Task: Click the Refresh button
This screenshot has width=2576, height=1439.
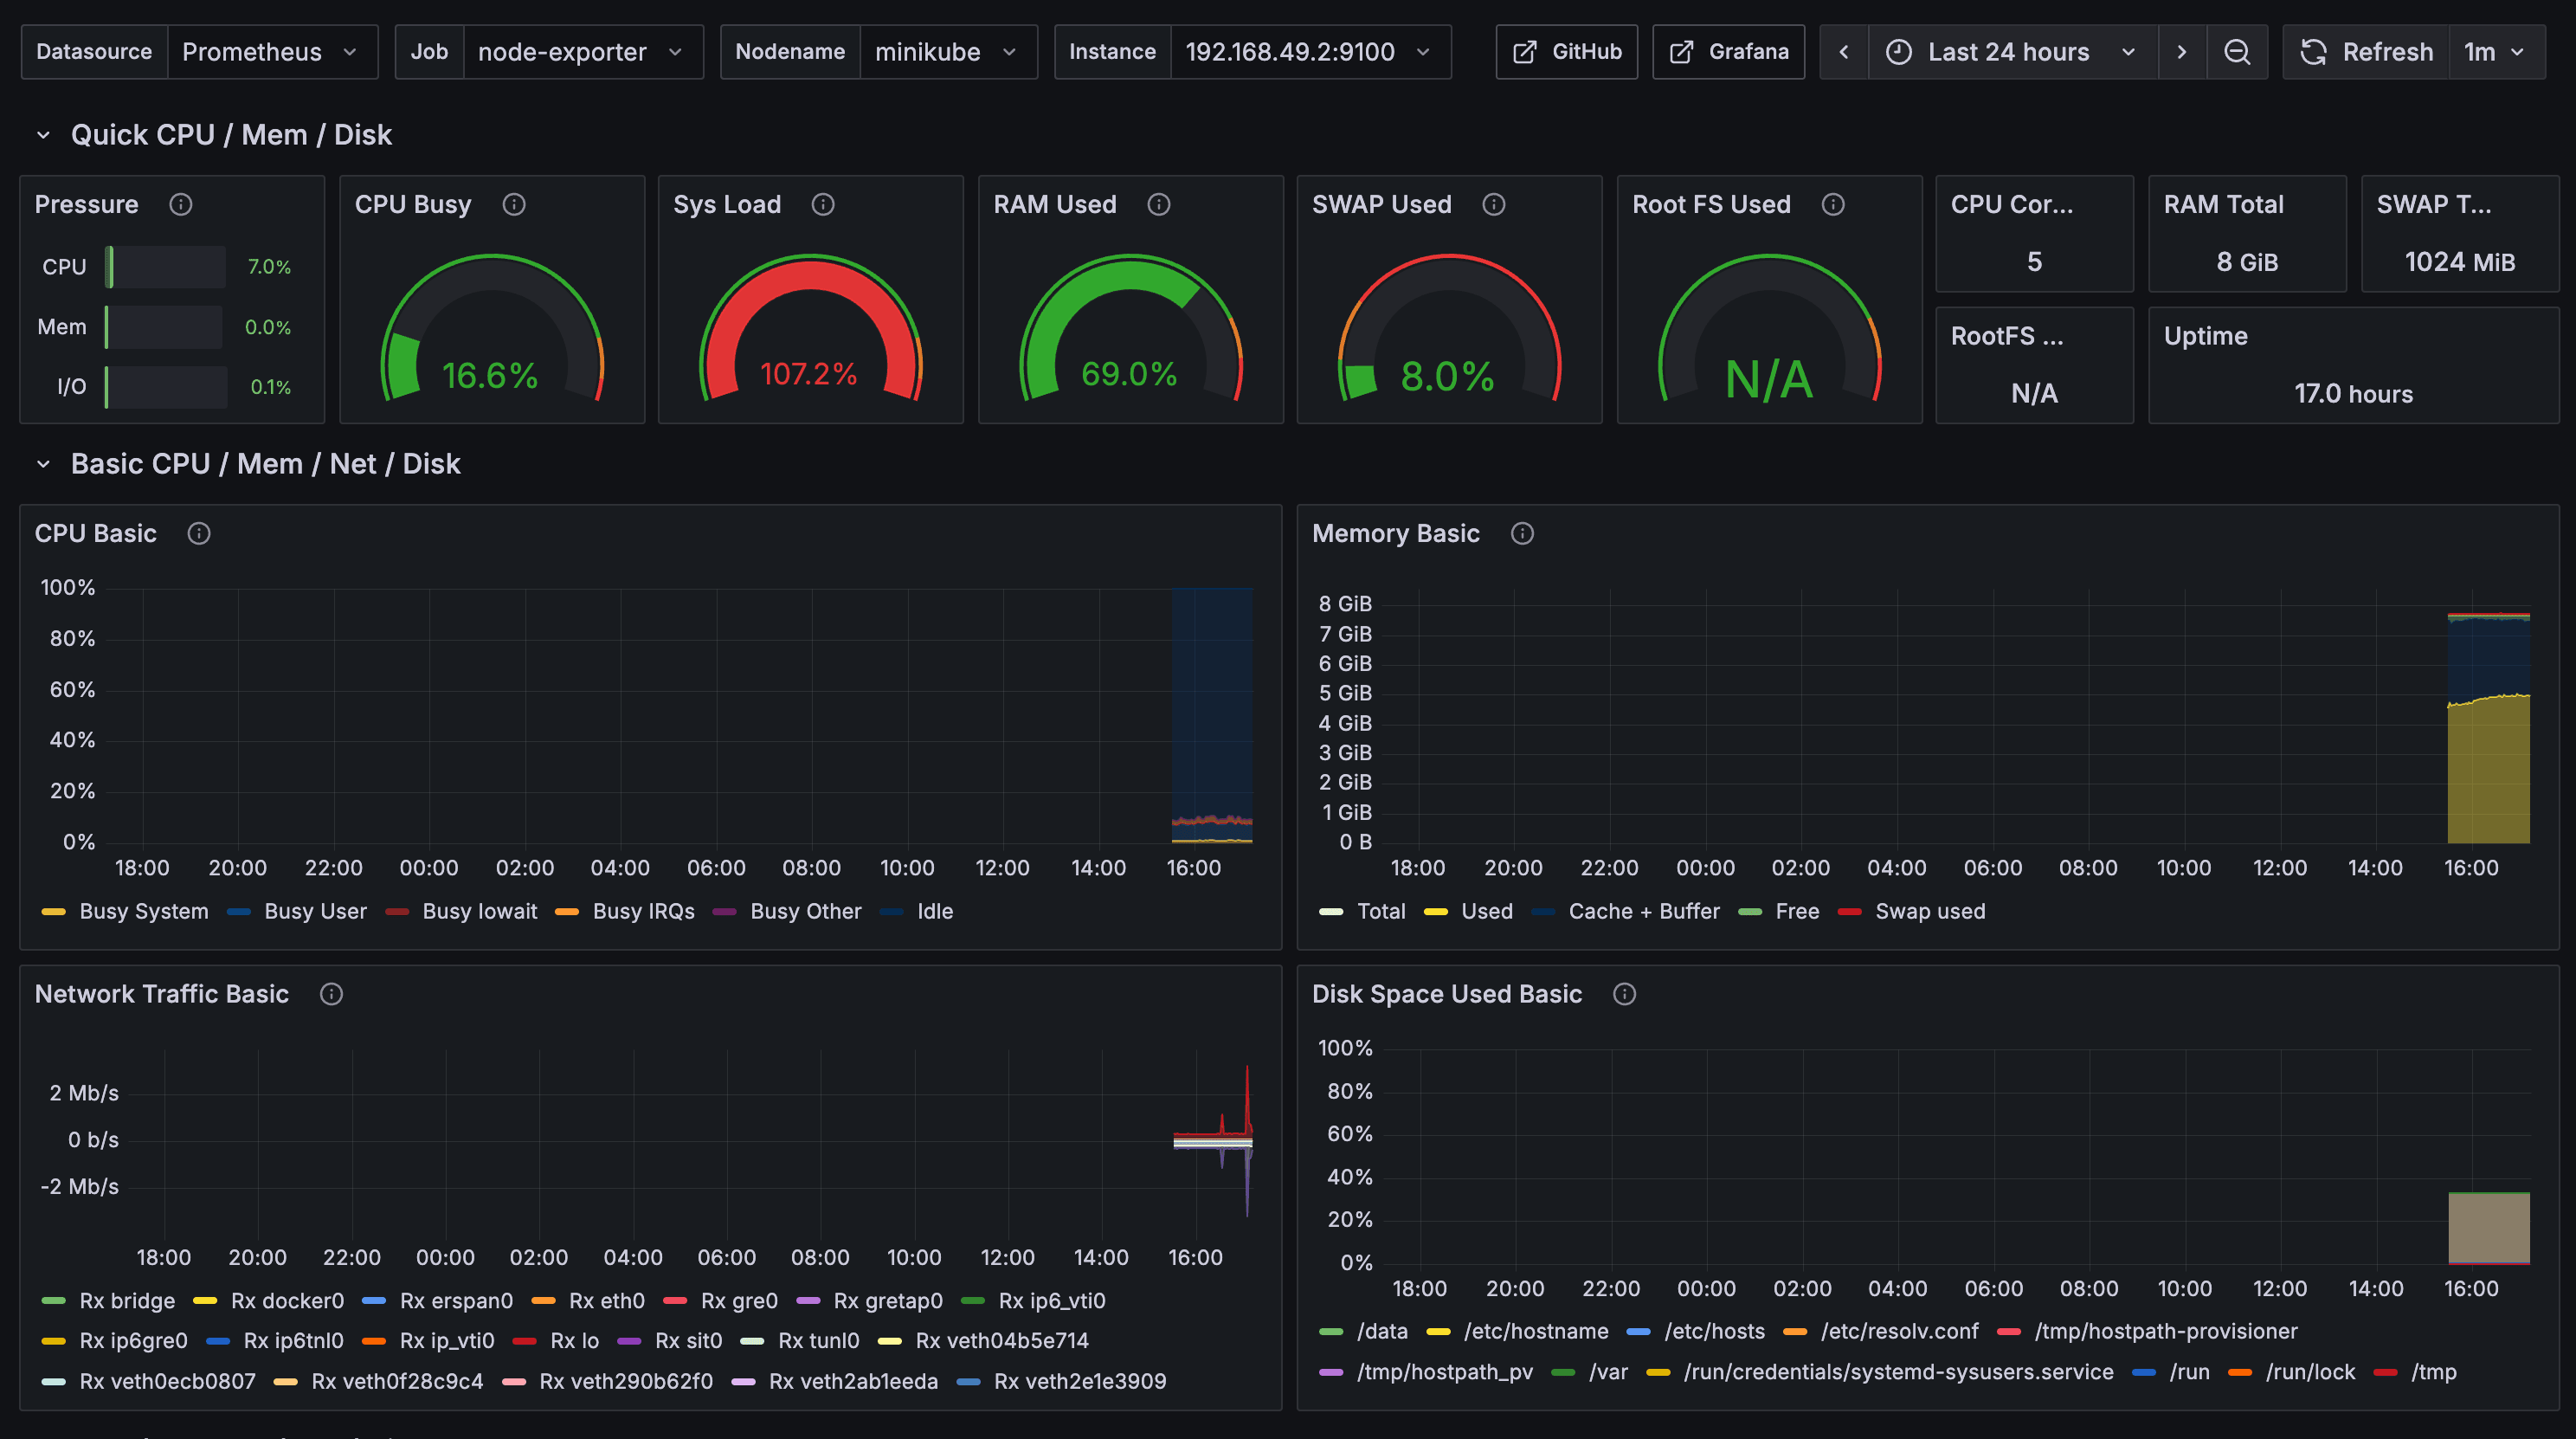Action: click(x=2366, y=51)
